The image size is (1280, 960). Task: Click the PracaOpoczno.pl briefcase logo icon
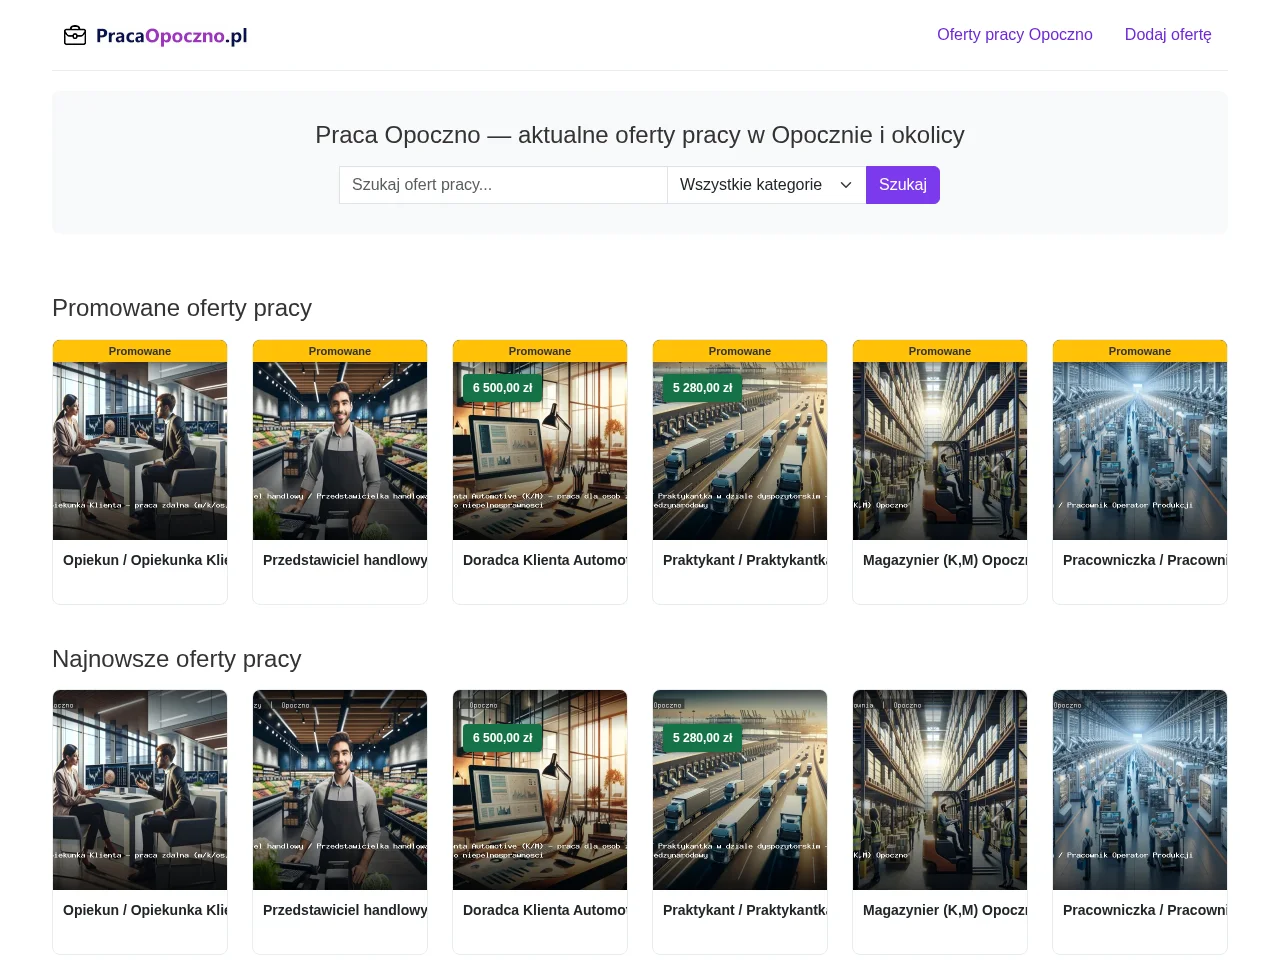pos(75,36)
